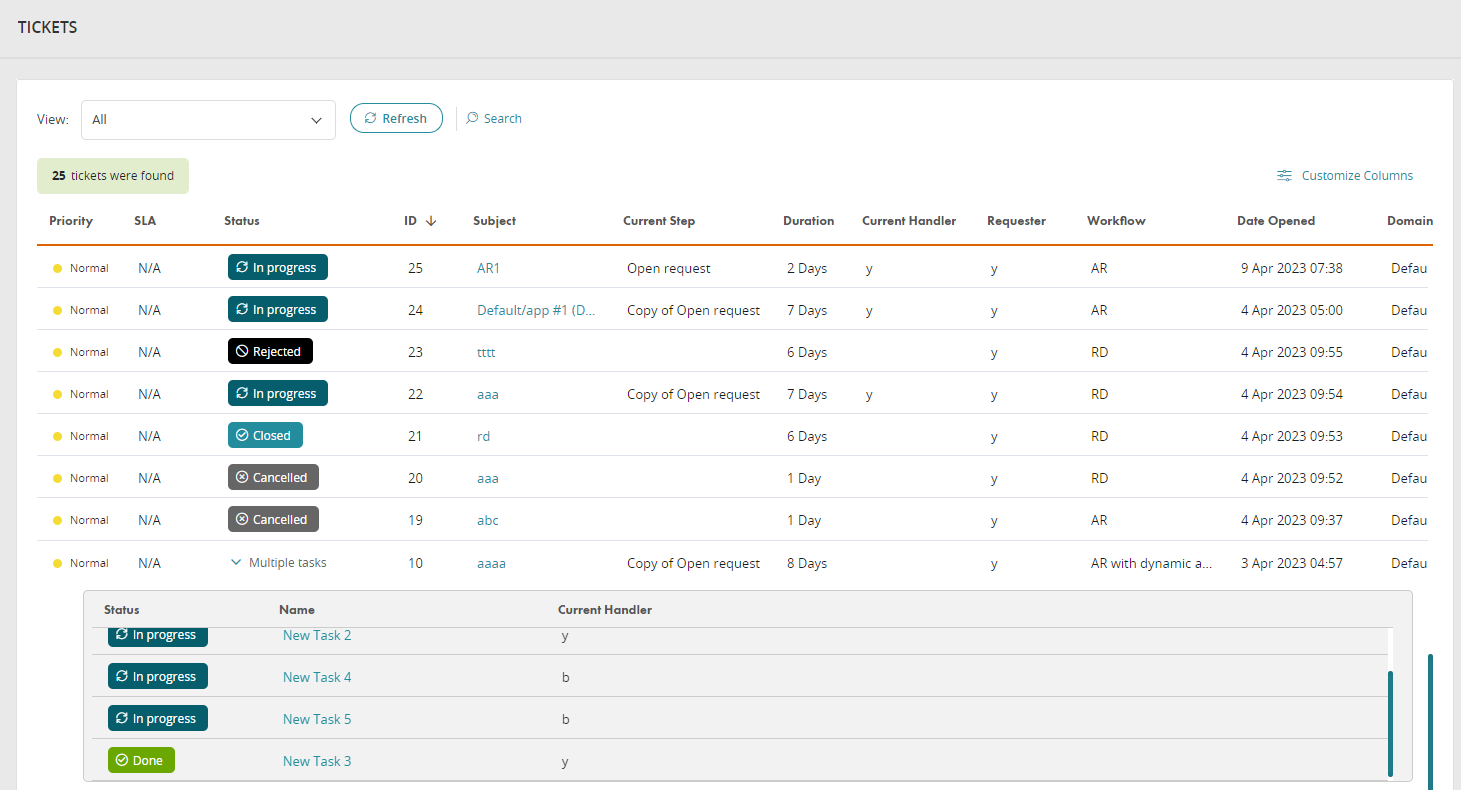Click the ID sort arrow icon
1461x790 pixels.
click(431, 221)
